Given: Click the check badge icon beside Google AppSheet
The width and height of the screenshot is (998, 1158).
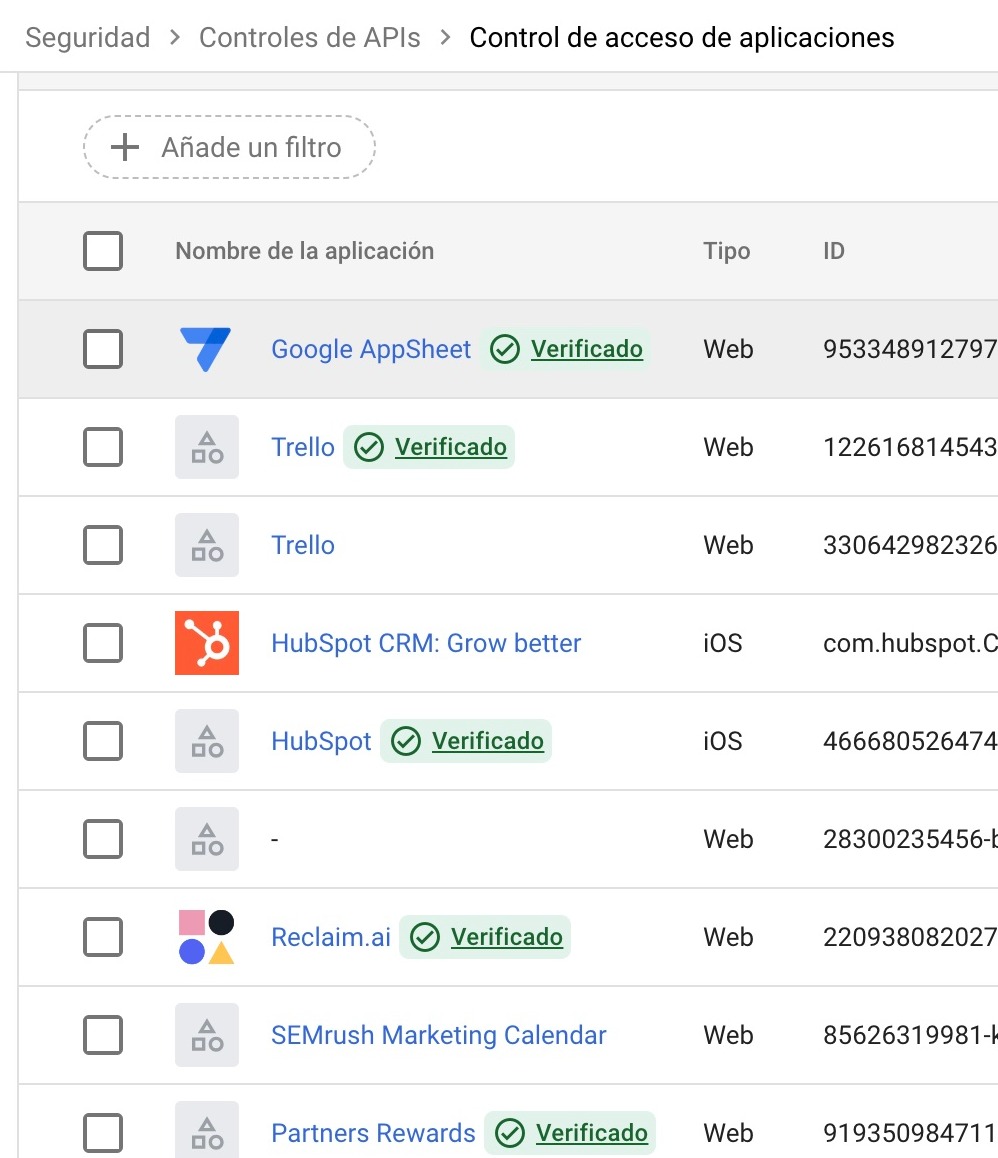Looking at the screenshot, I should click(505, 350).
